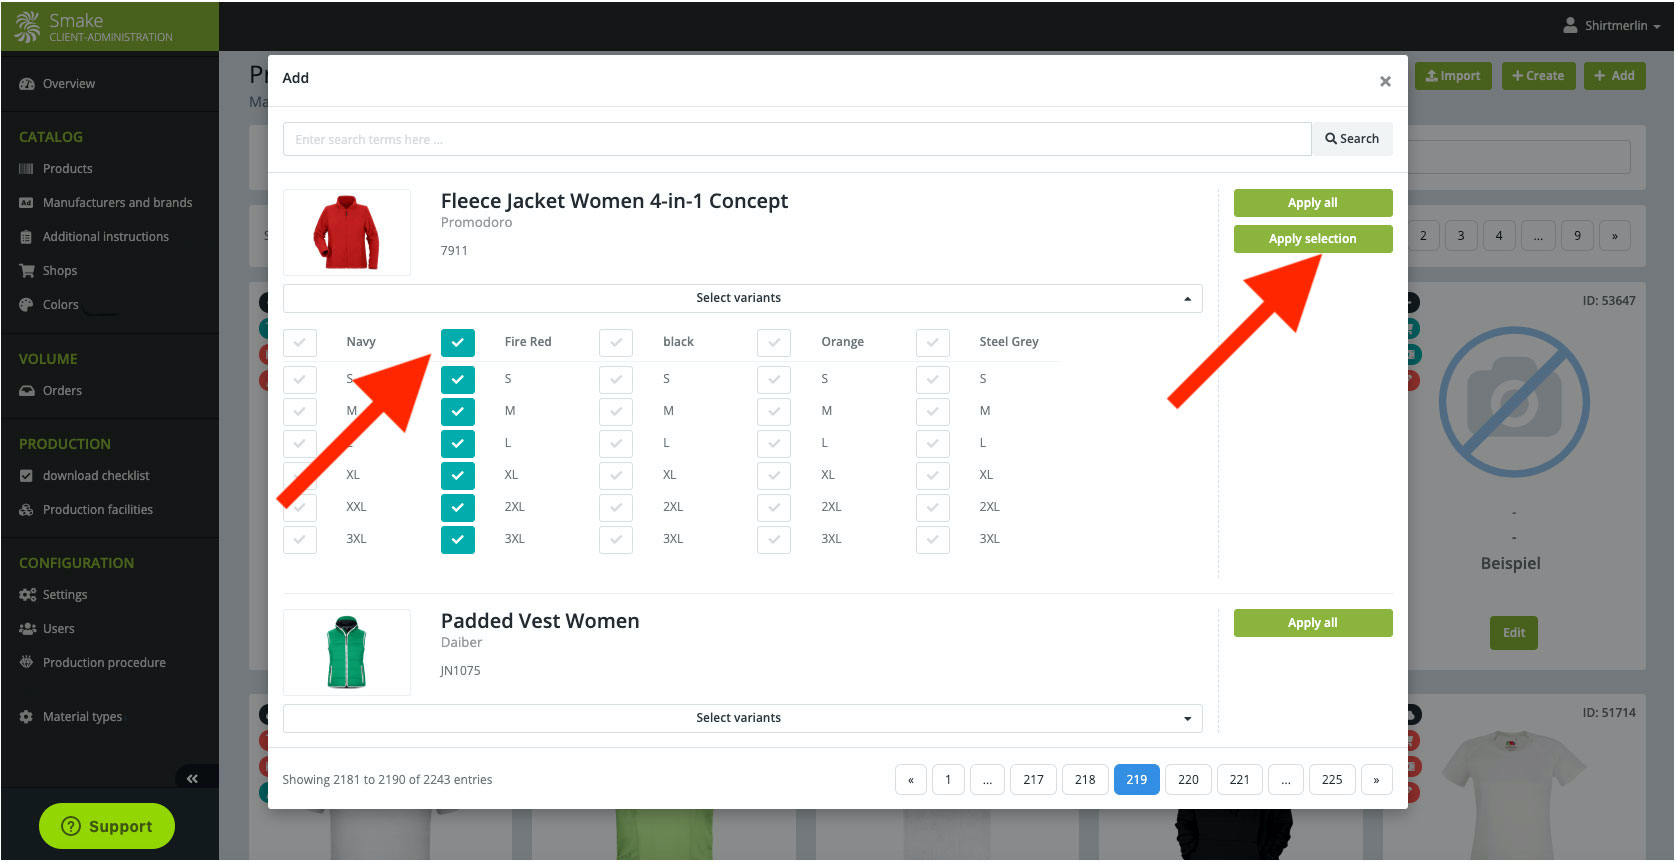Go to first pagination page 1
The width and height of the screenshot is (1676, 862).
948,780
